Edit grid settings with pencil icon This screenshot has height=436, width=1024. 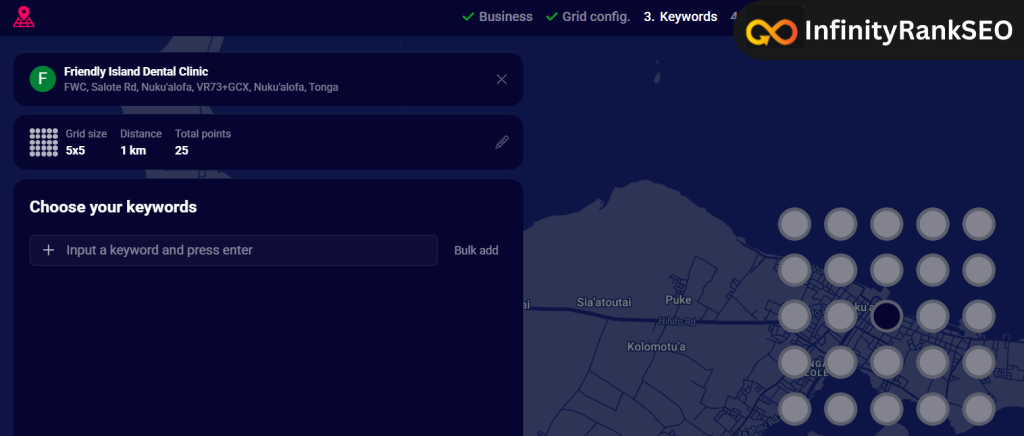(502, 142)
